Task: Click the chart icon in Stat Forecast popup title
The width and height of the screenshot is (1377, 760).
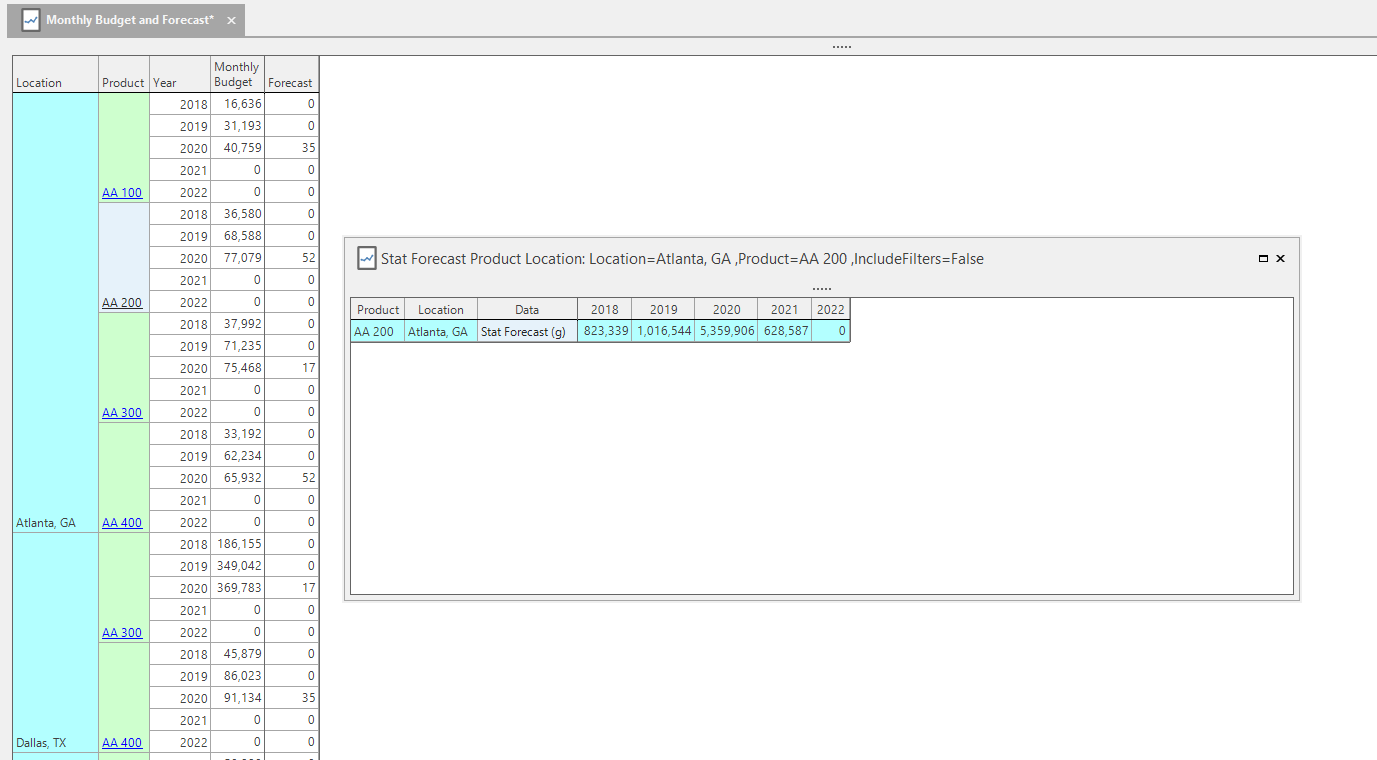Action: point(367,258)
